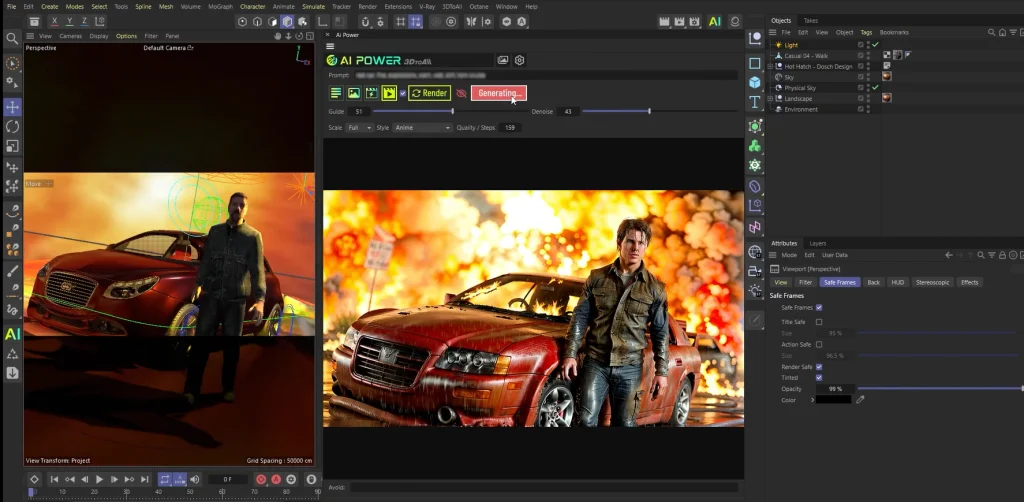Open the search magnifier at top left
The height and width of the screenshot is (502, 1024).
(12, 39)
